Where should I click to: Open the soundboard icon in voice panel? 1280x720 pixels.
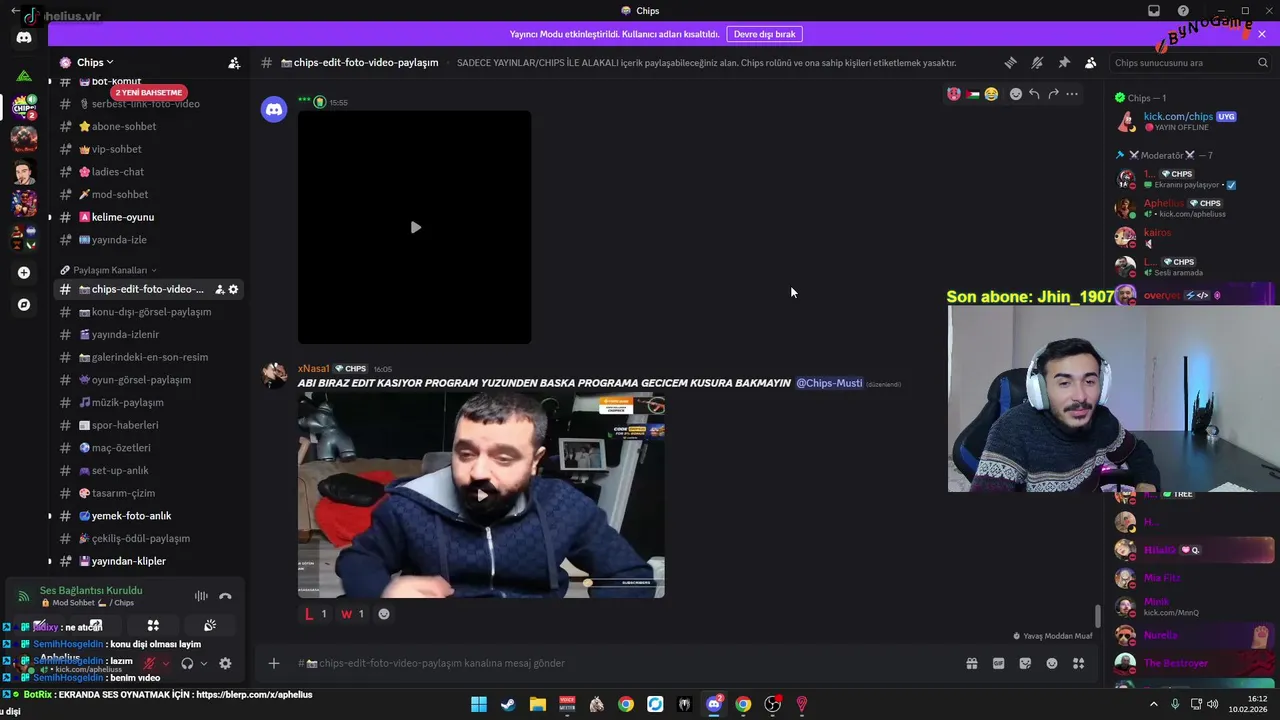[x=210, y=626]
